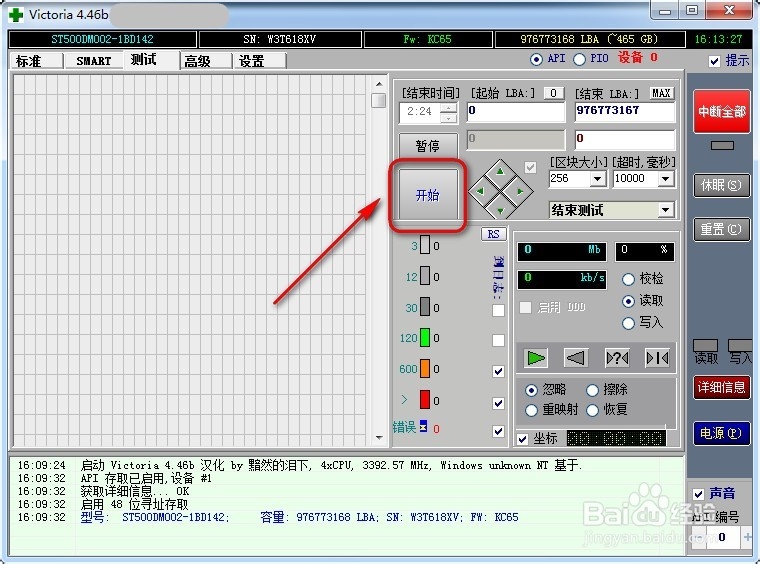This screenshot has height=564, width=760.
Task: Click the left arrow of the diamond pad
Action: pyautogui.click(x=480, y=191)
